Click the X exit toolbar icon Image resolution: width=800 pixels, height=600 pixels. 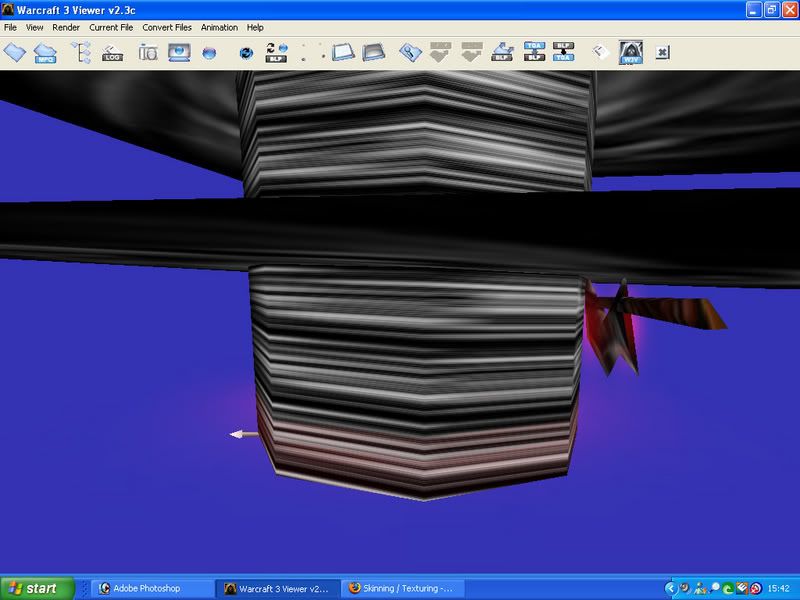(x=662, y=53)
